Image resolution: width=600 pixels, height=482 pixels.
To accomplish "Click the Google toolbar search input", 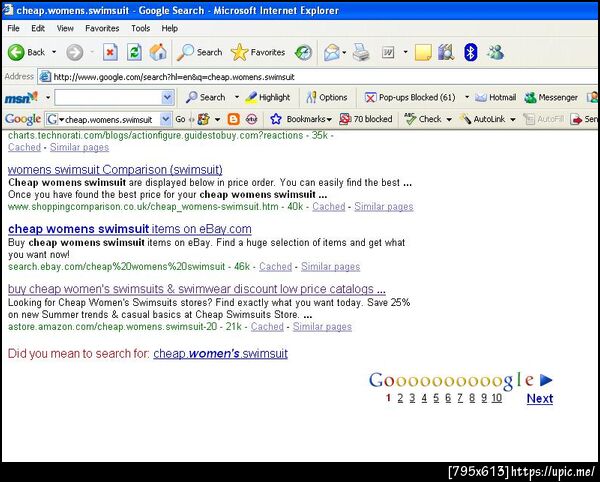I will coord(108,119).
